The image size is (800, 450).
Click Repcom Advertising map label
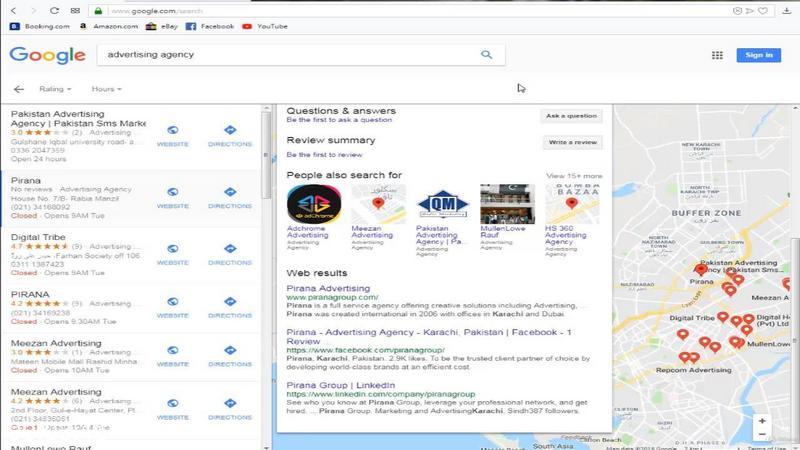coord(693,370)
